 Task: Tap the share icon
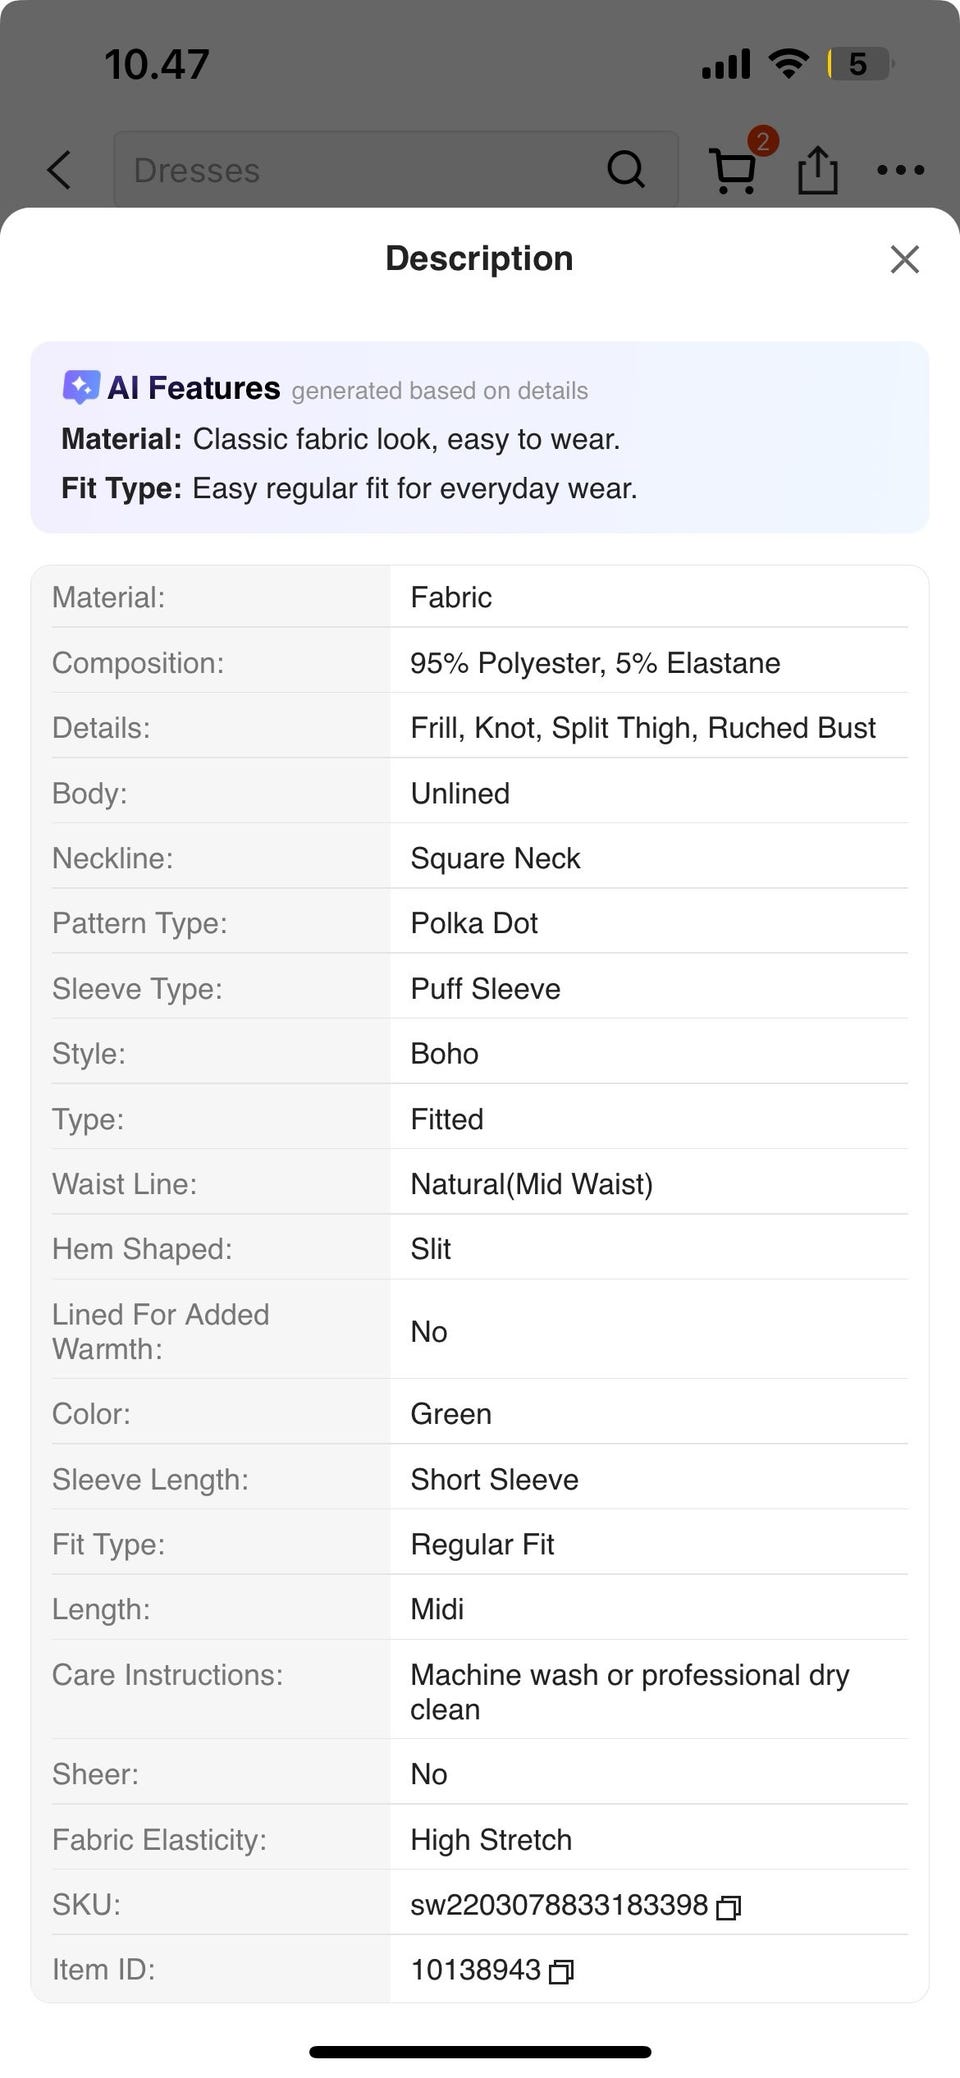point(817,169)
